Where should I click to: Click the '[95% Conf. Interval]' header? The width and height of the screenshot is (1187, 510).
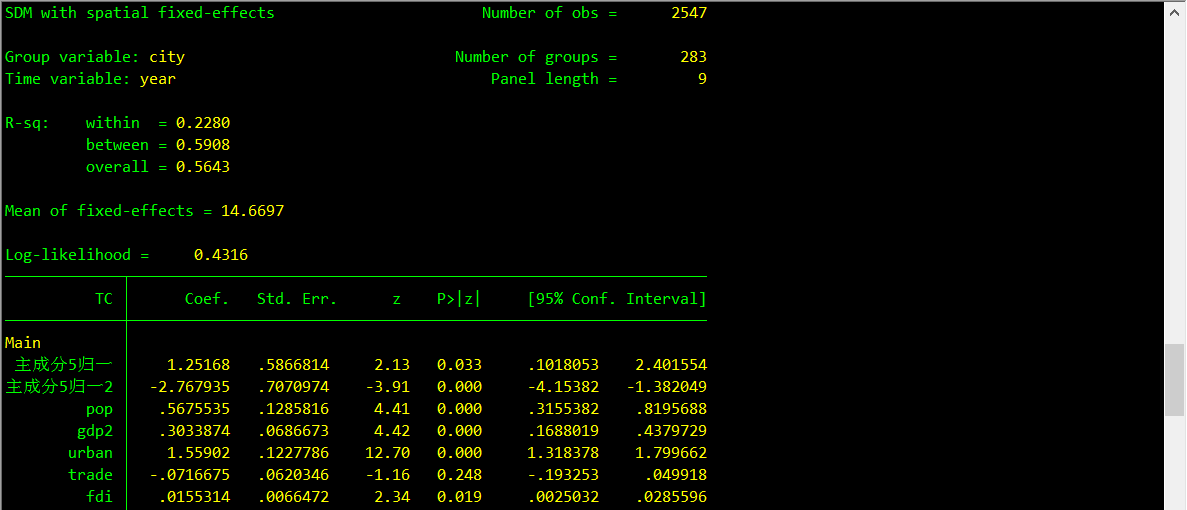(617, 299)
